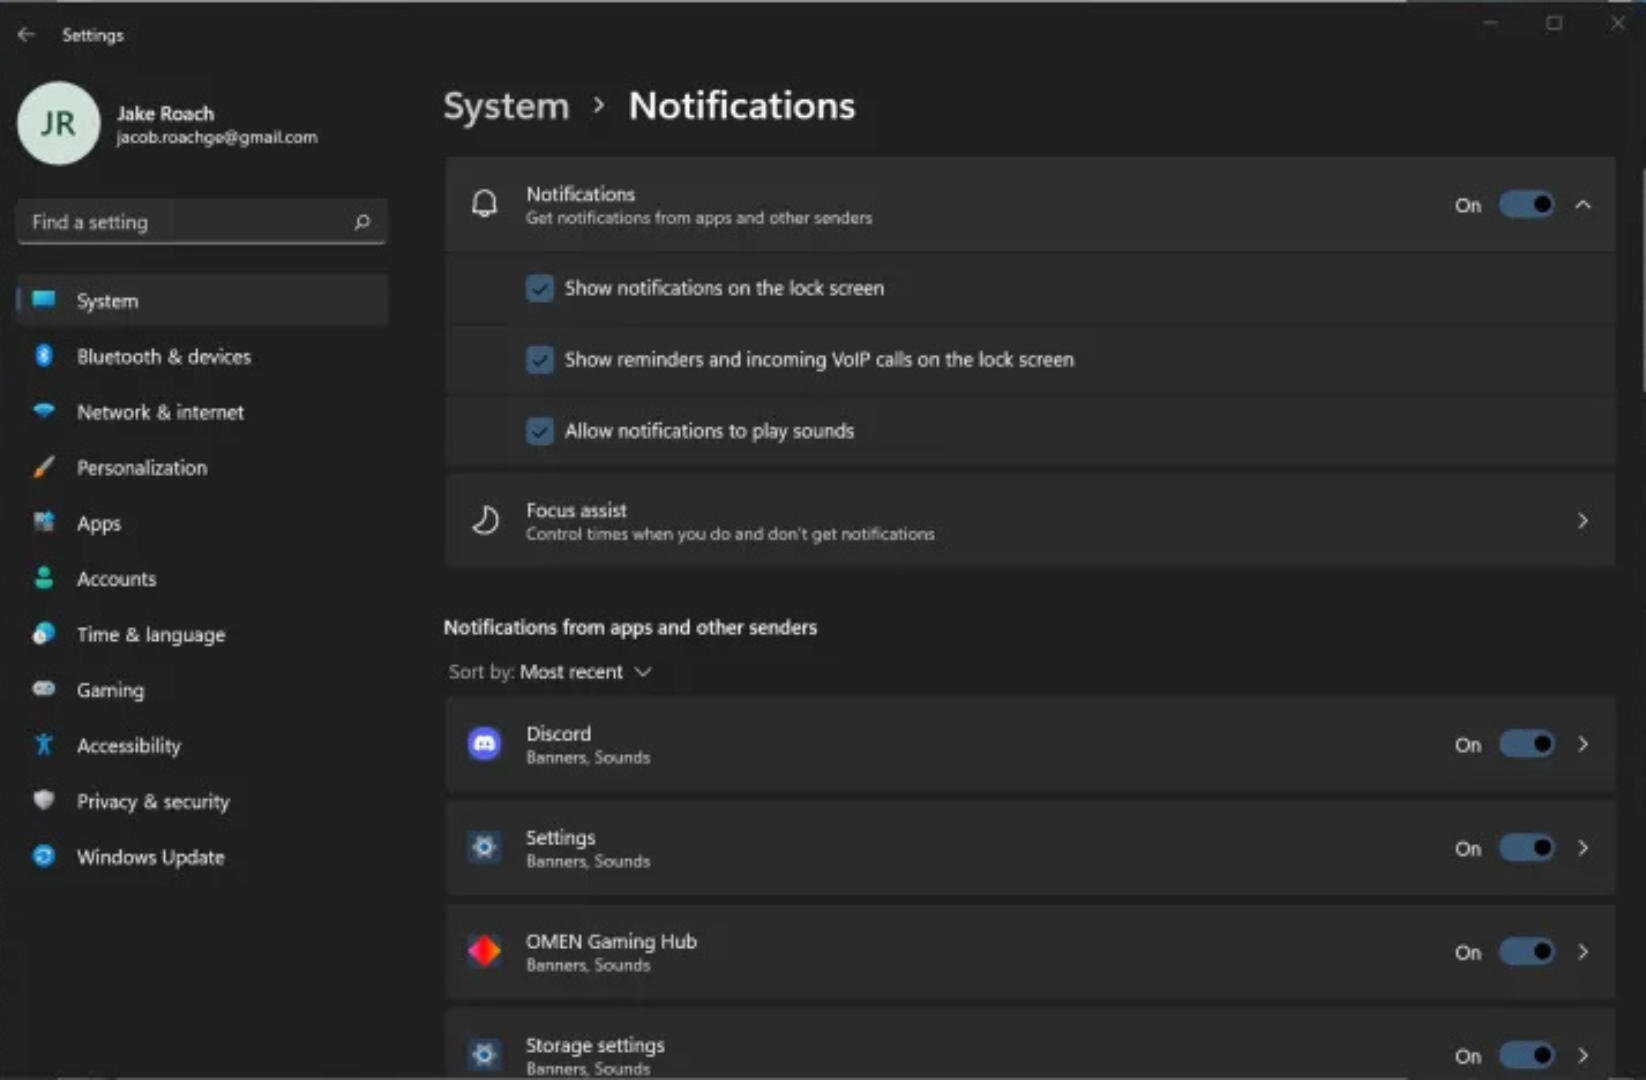Screen dimensions: 1646x1080
Task: Collapse the Notifications section chevron
Action: (x=1583, y=205)
